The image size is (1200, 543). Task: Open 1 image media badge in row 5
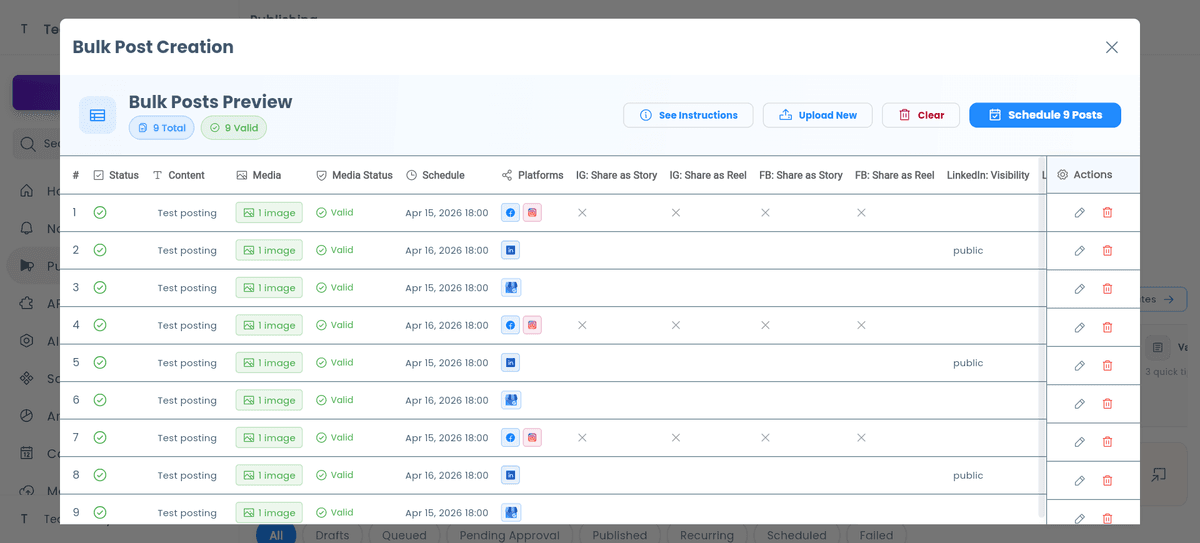pyautogui.click(x=269, y=363)
